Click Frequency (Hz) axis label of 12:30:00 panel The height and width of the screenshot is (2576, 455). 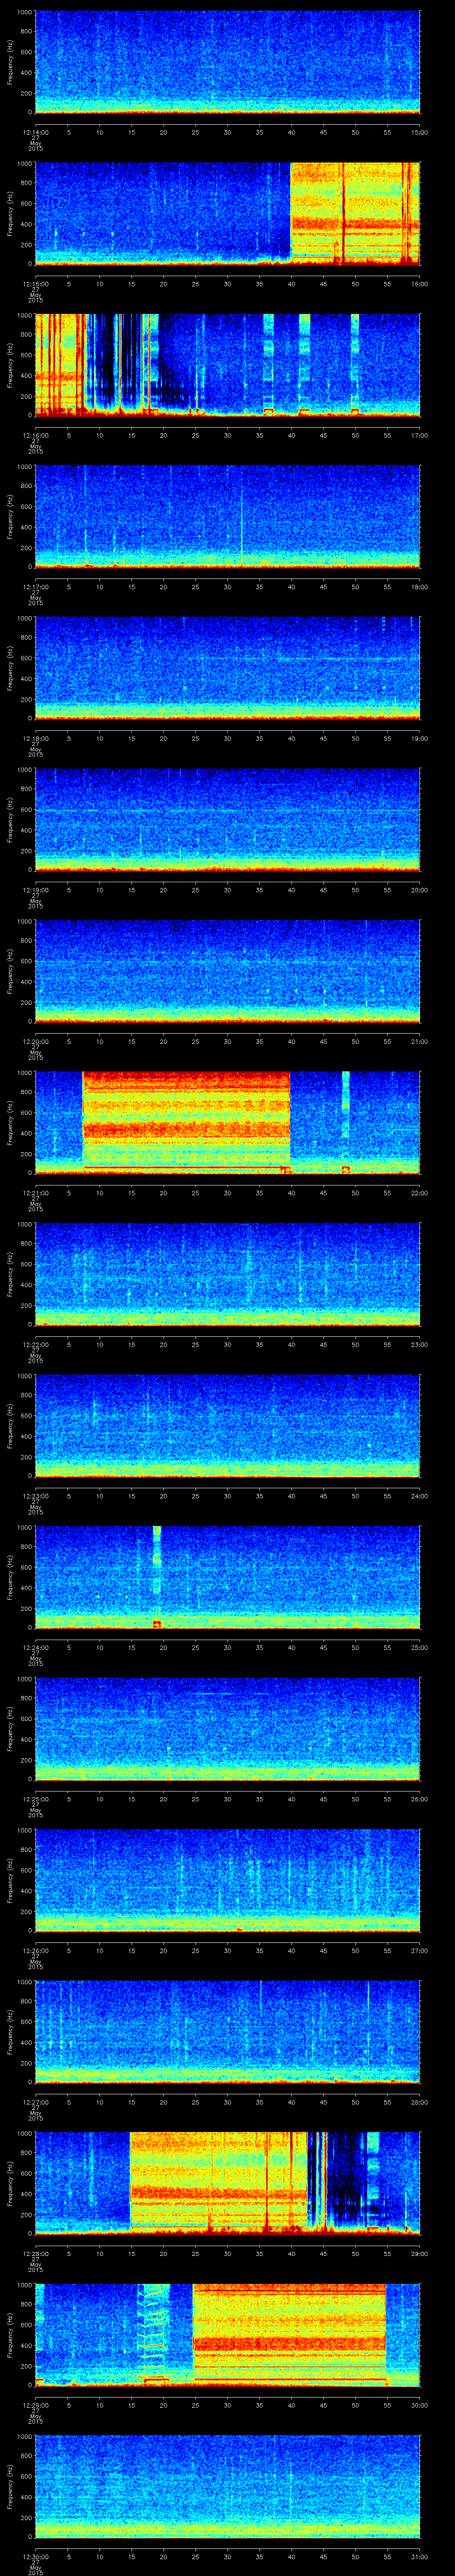[x=10, y=2486]
